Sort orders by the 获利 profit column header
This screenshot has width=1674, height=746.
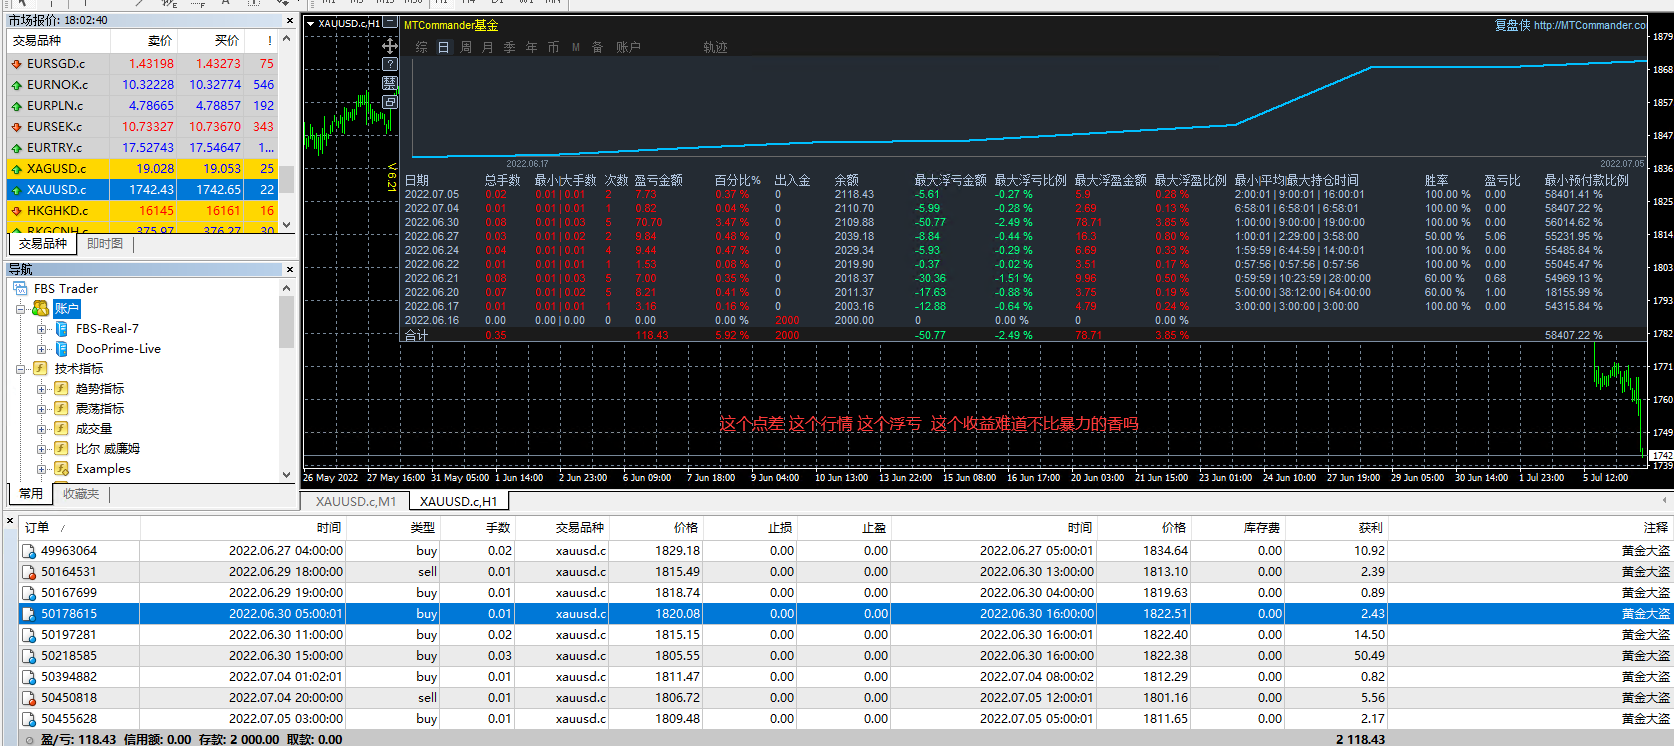1370,527
